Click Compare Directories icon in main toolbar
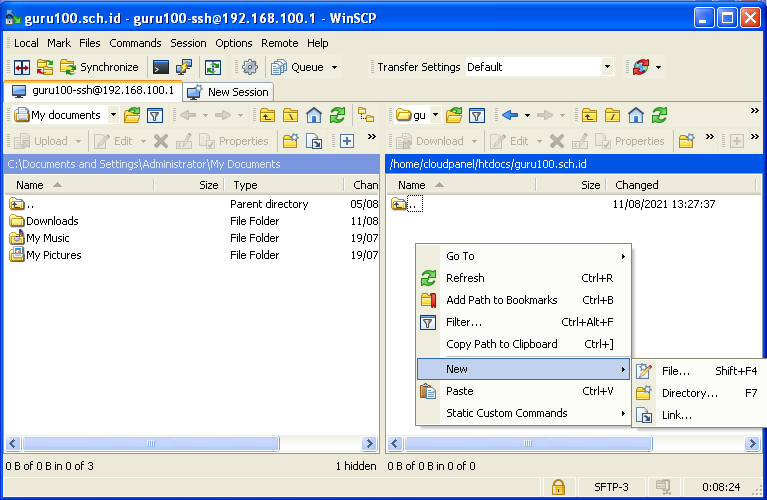 (20, 67)
